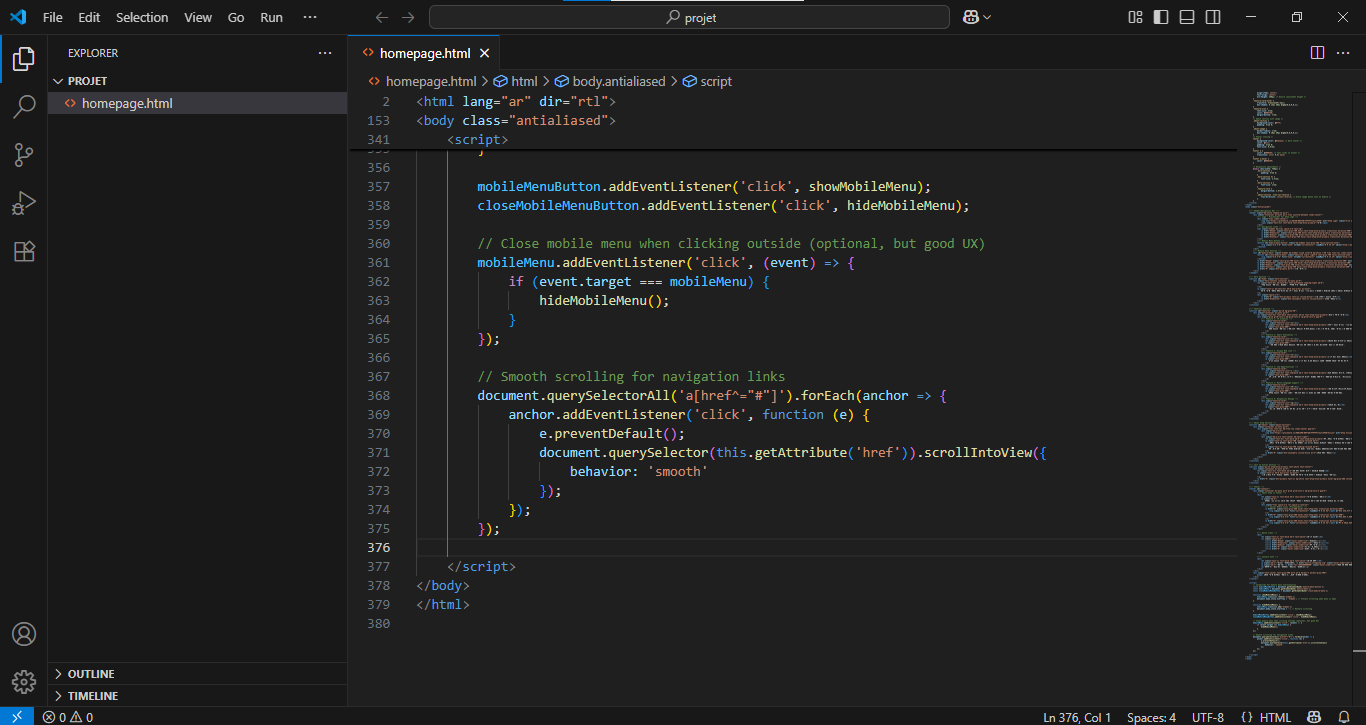Open the Selection menu
The width and height of the screenshot is (1366, 725).
[142, 17]
